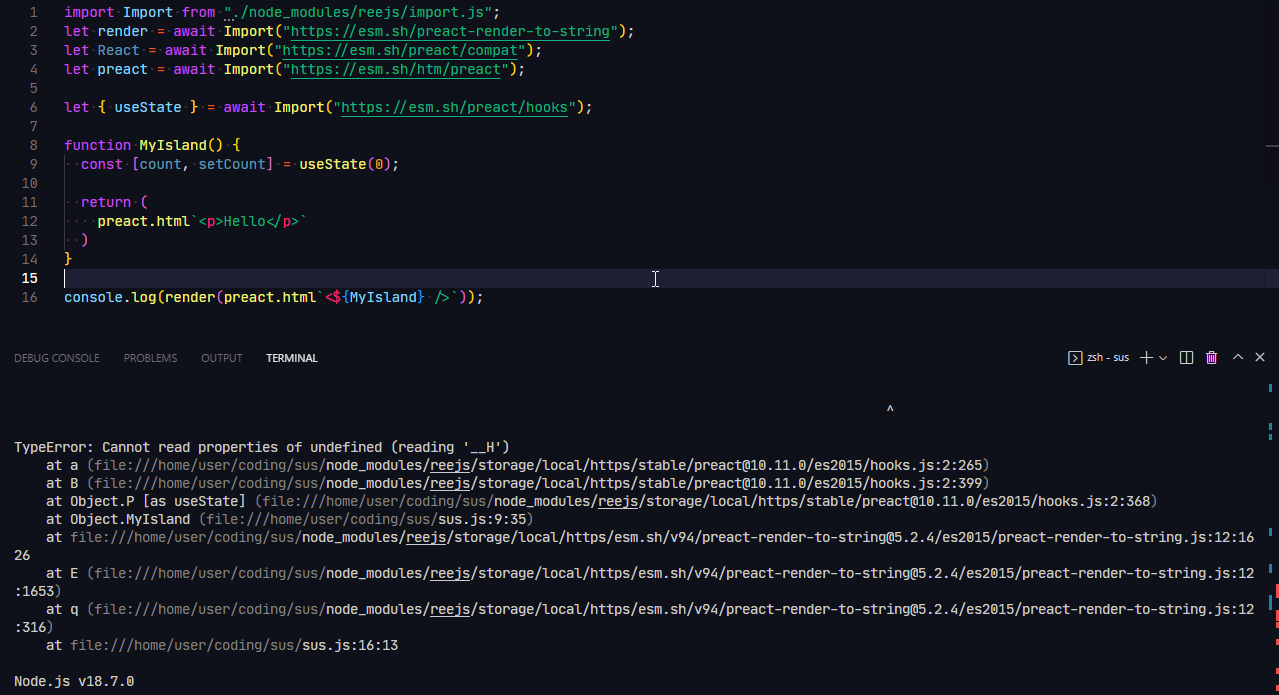Maximize the panel with the chevron-up icon
The height and width of the screenshot is (695, 1279).
tap(1236, 357)
